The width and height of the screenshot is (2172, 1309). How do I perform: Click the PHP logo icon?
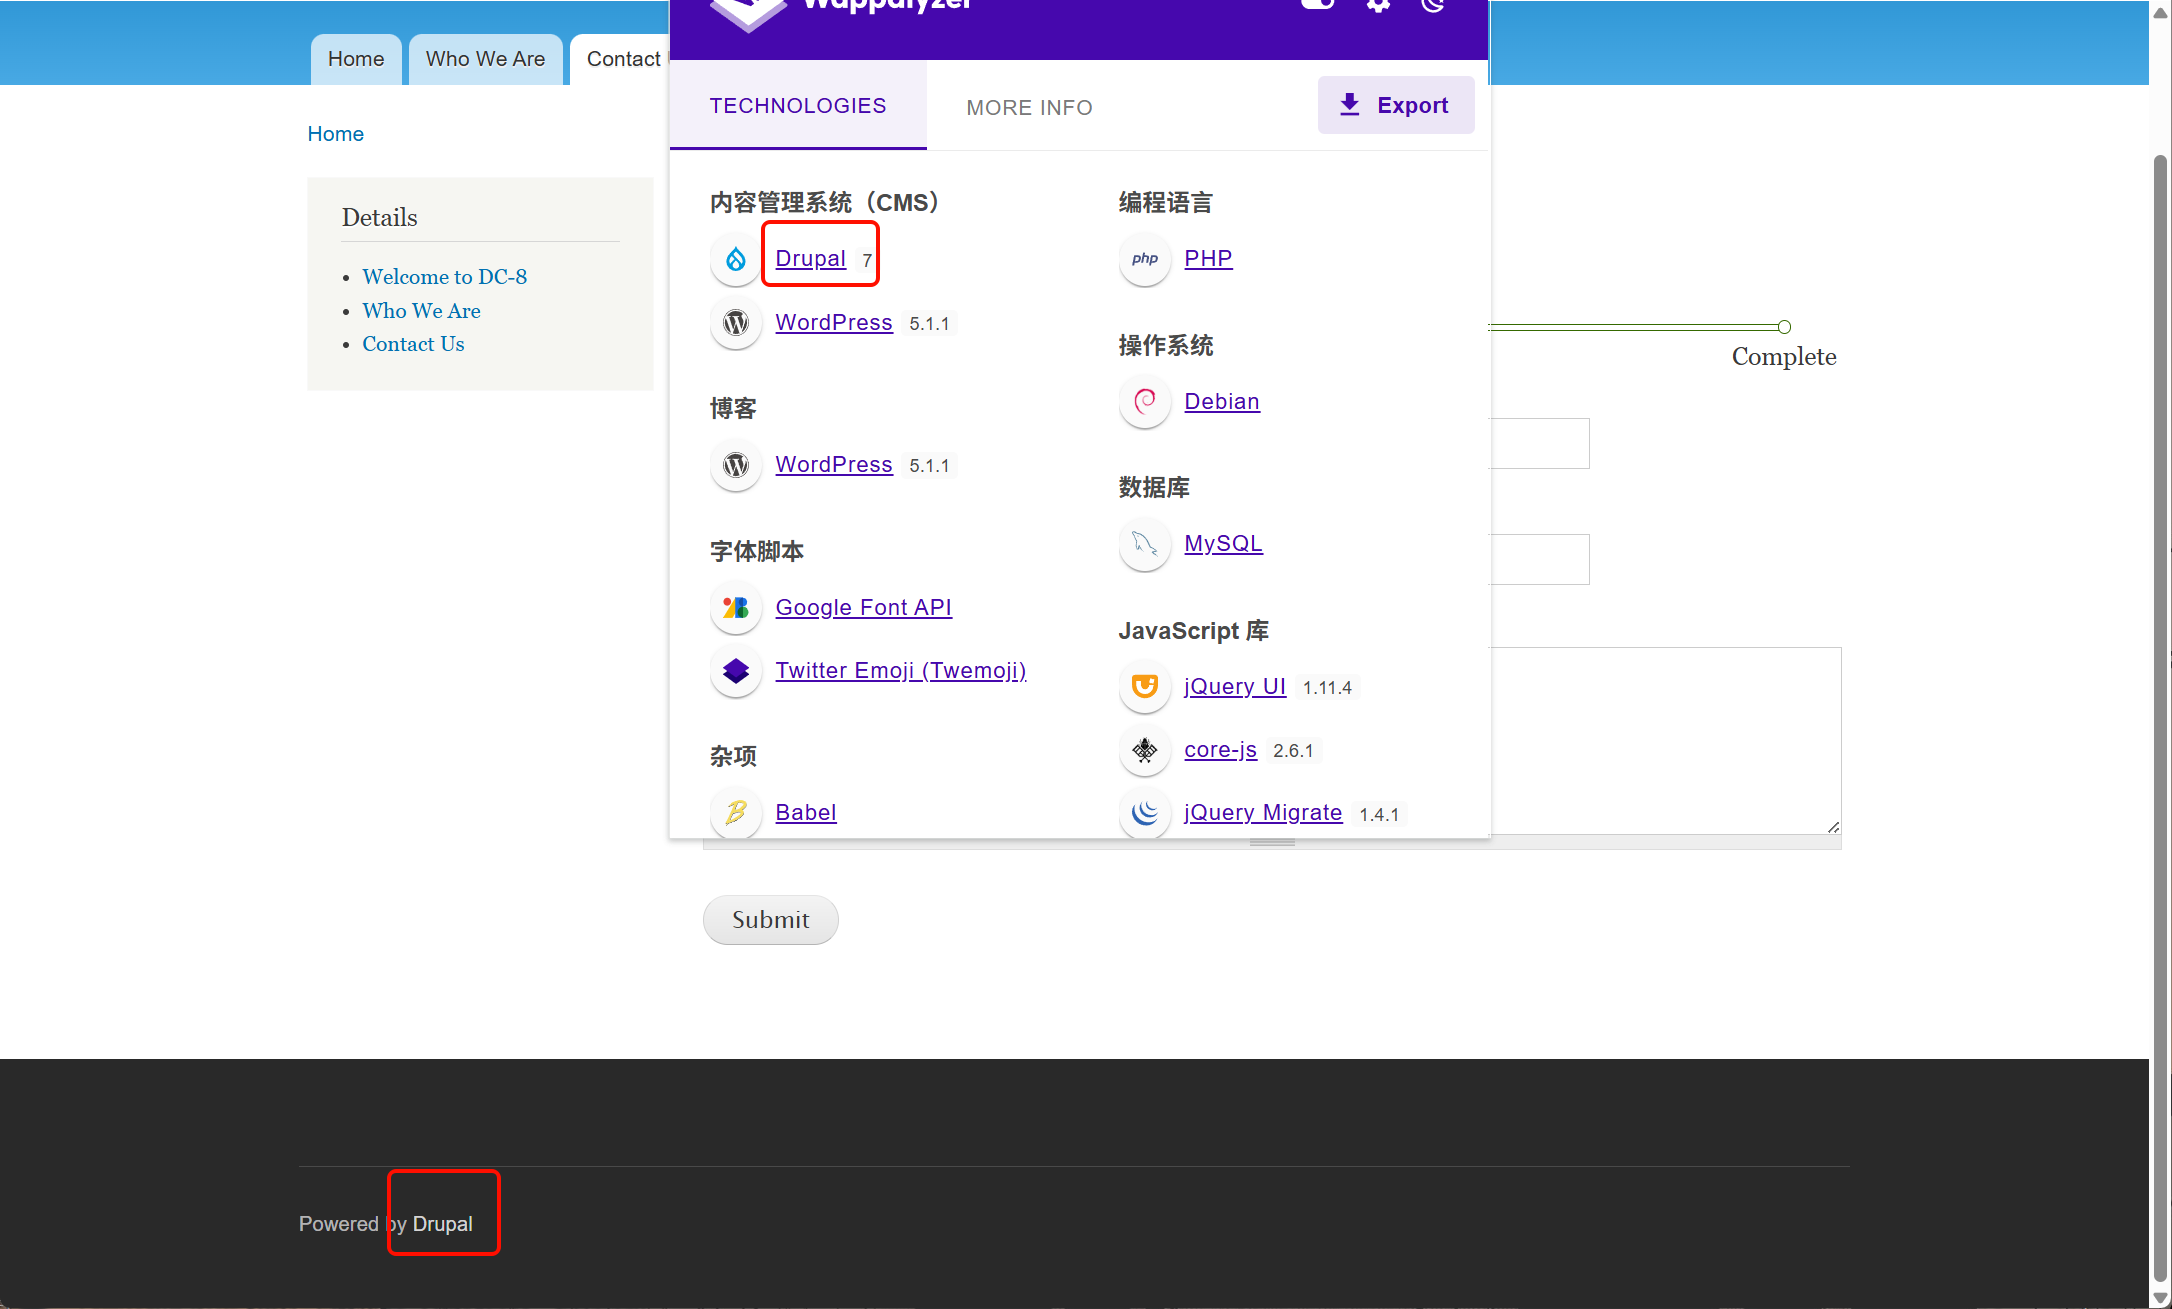[x=1145, y=259]
